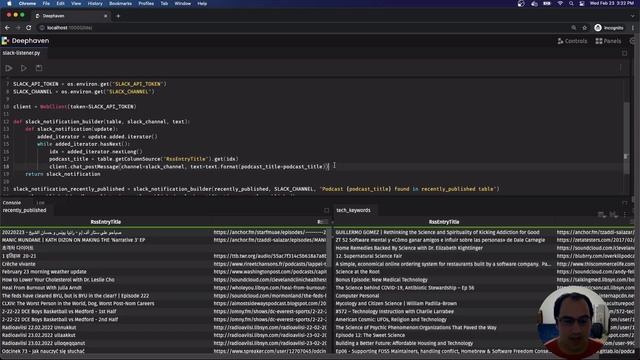This screenshot has width=640, height=360.
Task: Switch to the Log tab
Action: [40, 203]
